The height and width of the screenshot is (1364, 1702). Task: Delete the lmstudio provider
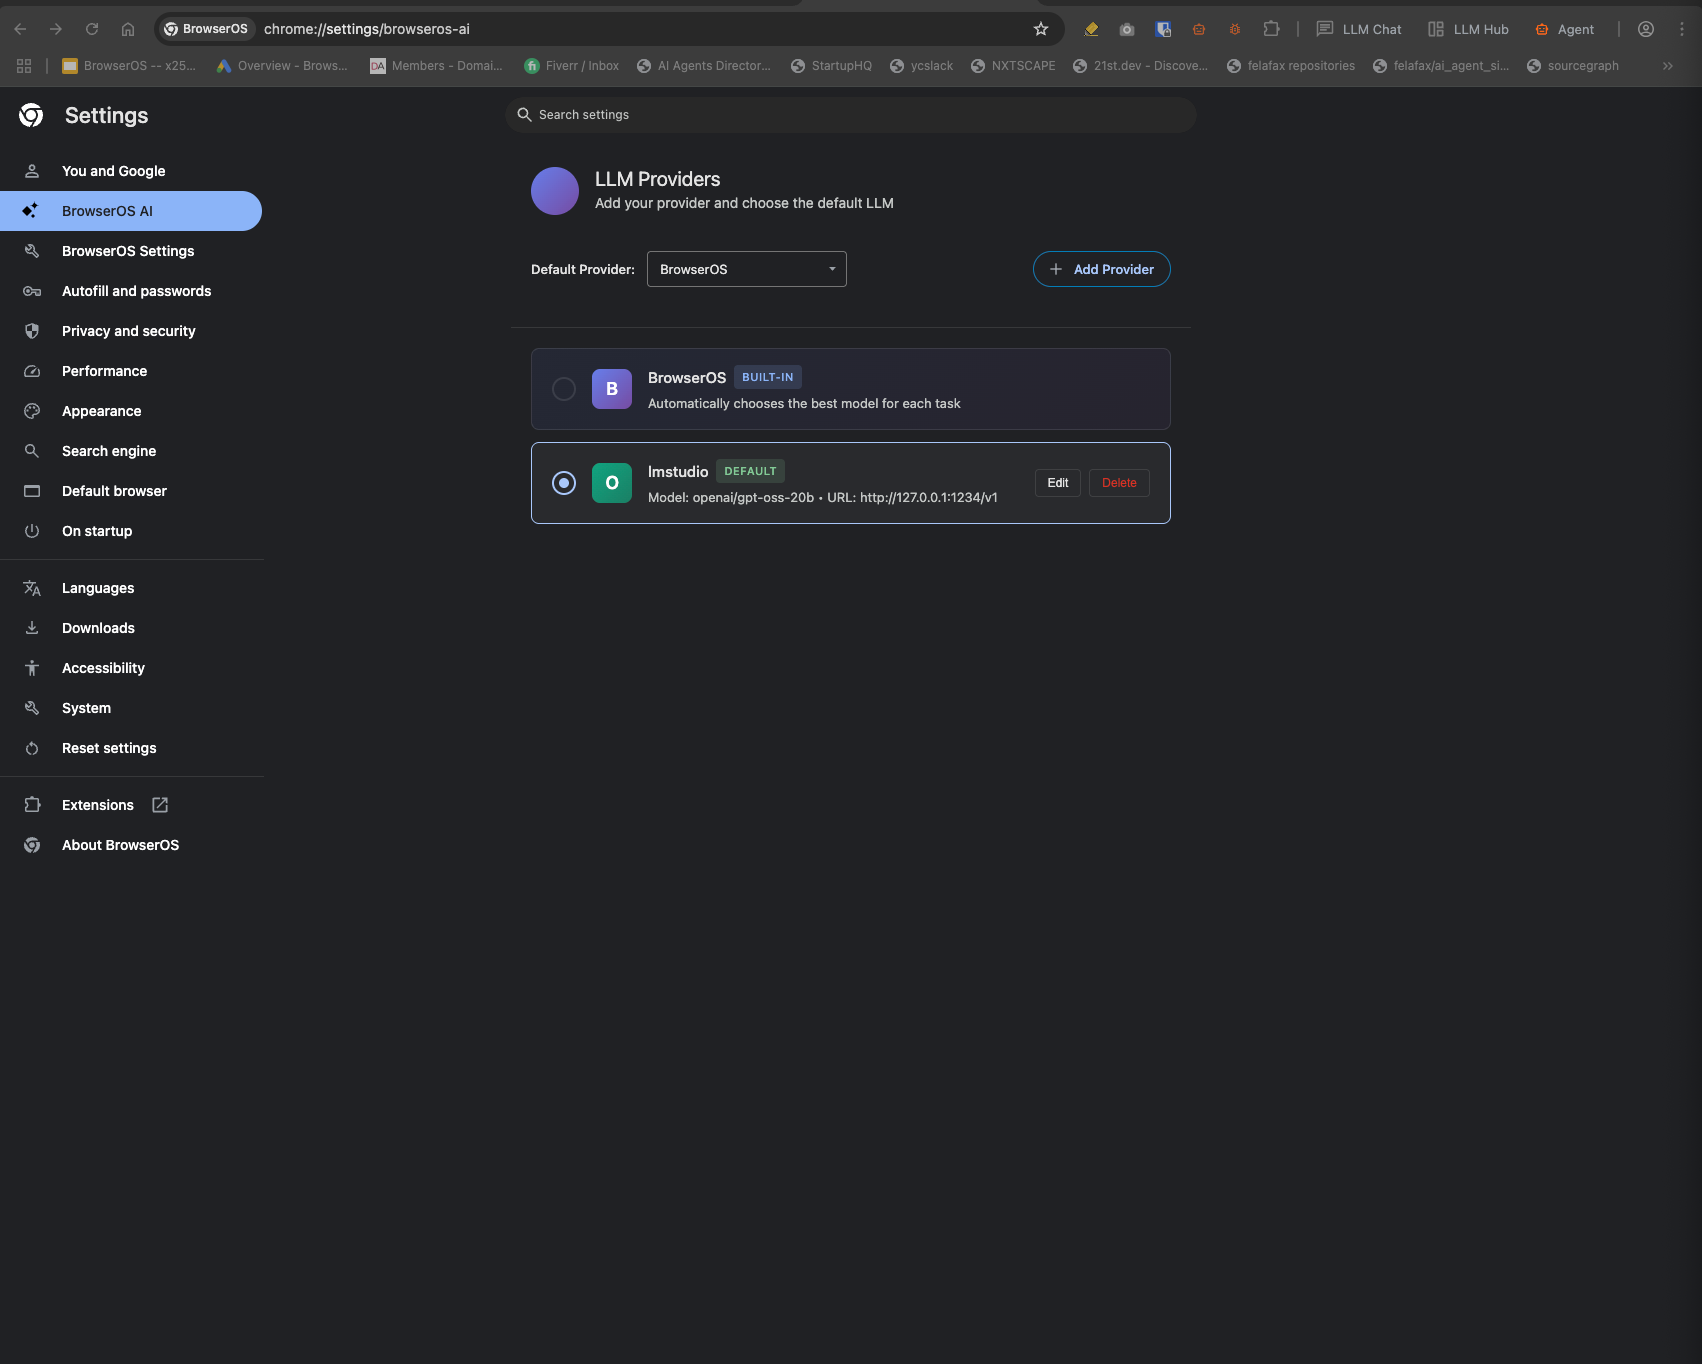coord(1118,483)
